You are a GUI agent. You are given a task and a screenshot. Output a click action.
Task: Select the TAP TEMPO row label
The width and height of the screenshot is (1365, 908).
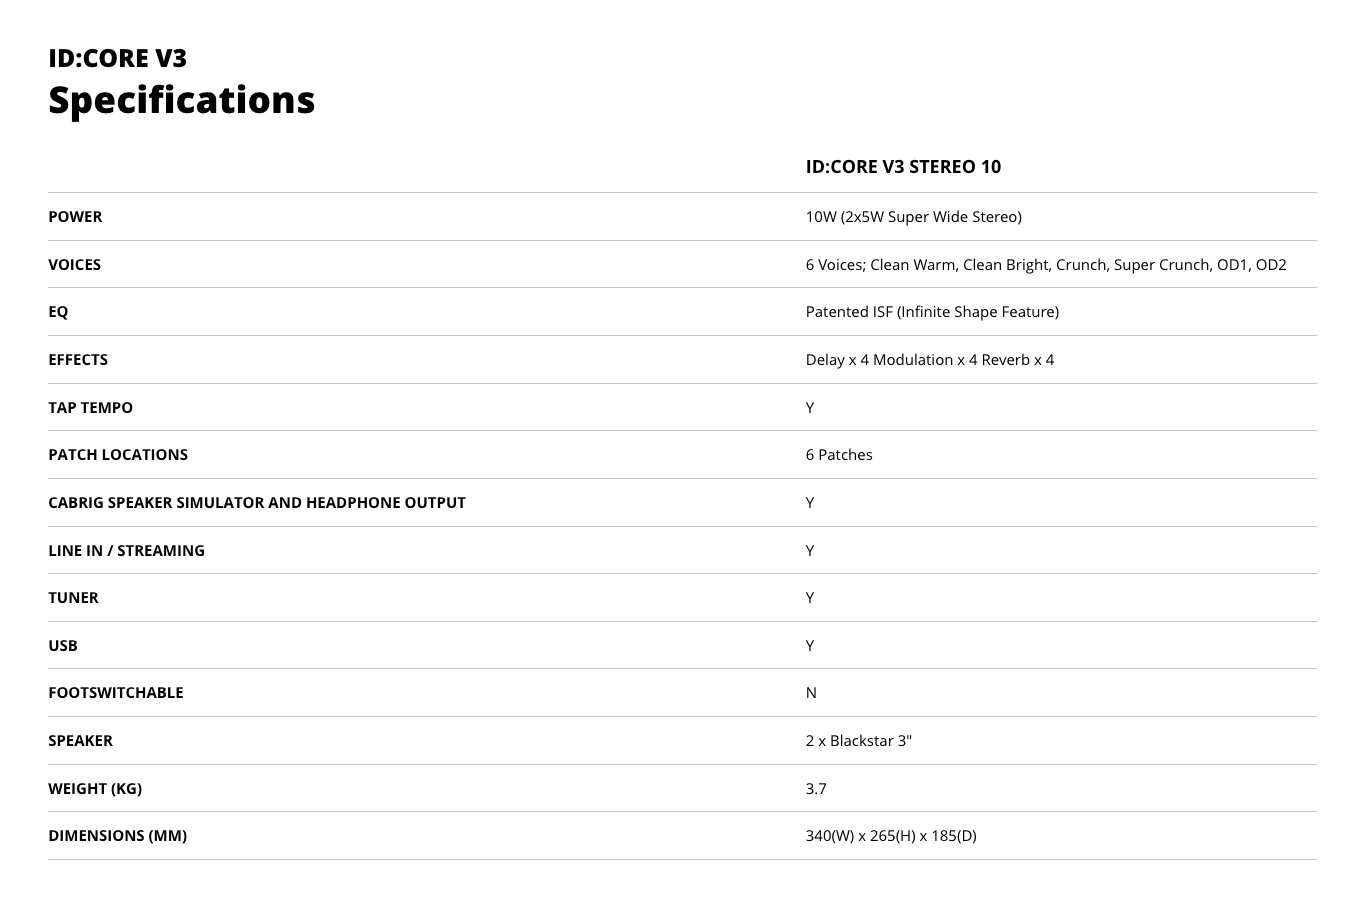(x=90, y=408)
